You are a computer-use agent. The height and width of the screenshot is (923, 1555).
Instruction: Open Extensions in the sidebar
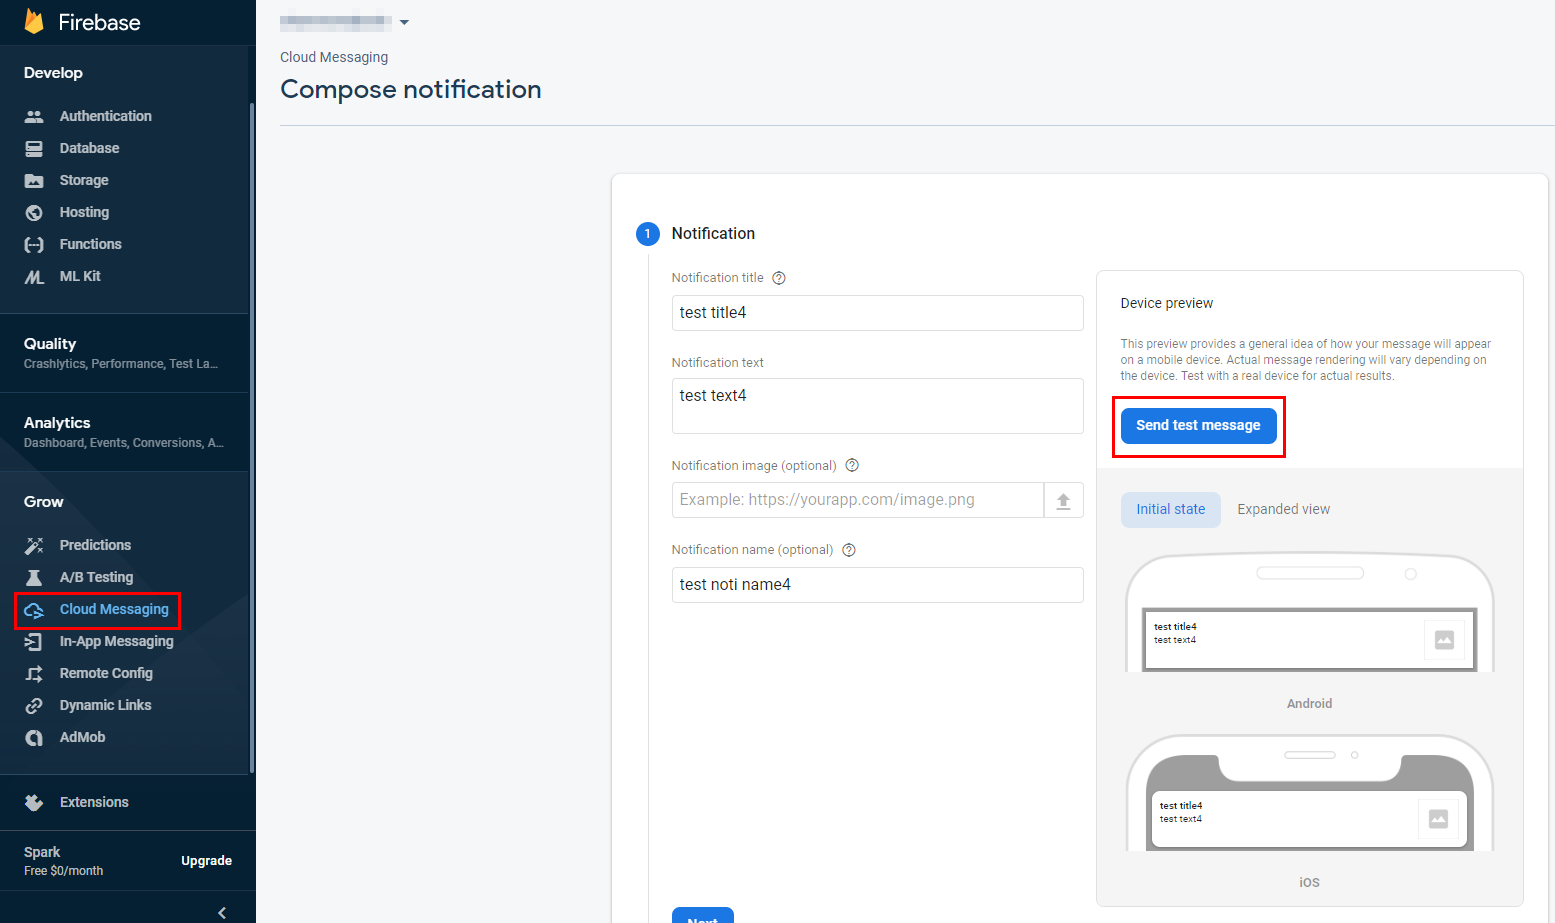[x=94, y=802]
